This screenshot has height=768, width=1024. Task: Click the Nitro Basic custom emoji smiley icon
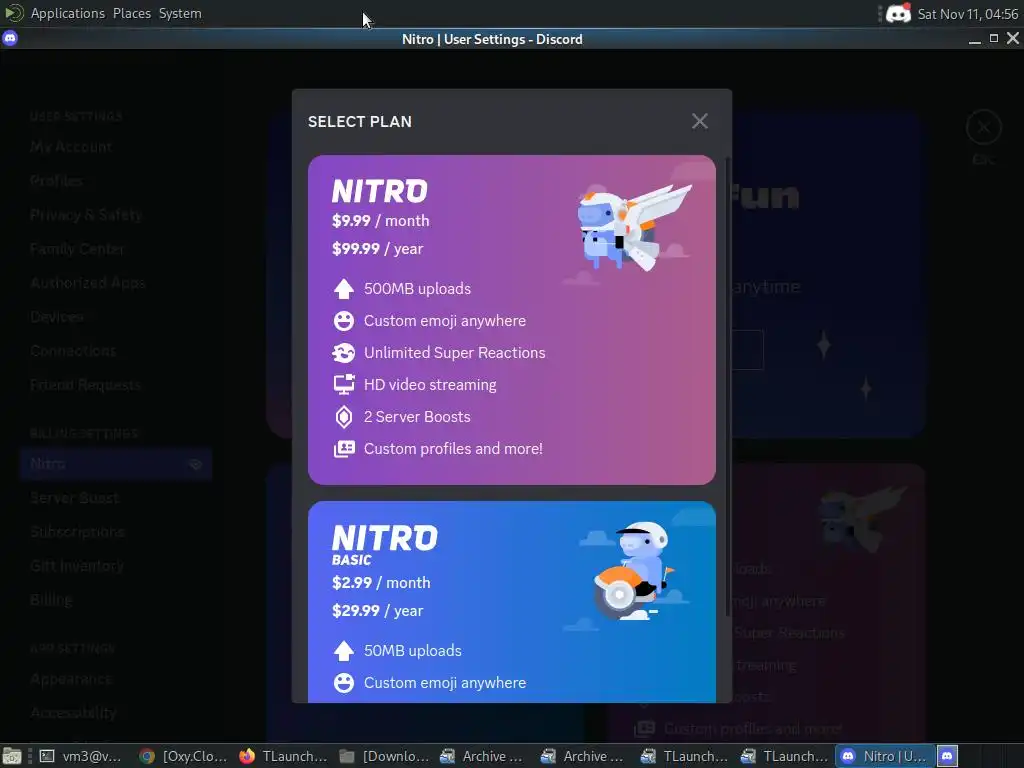tap(344, 682)
